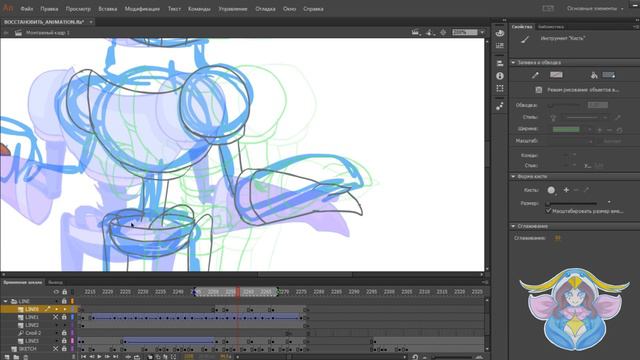
Task: Open the Управление menu
Action: point(233,9)
